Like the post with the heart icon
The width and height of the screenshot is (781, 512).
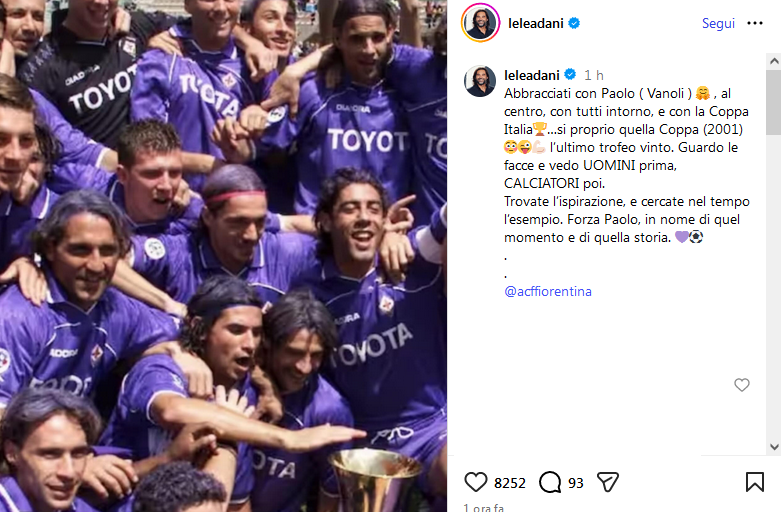(476, 482)
